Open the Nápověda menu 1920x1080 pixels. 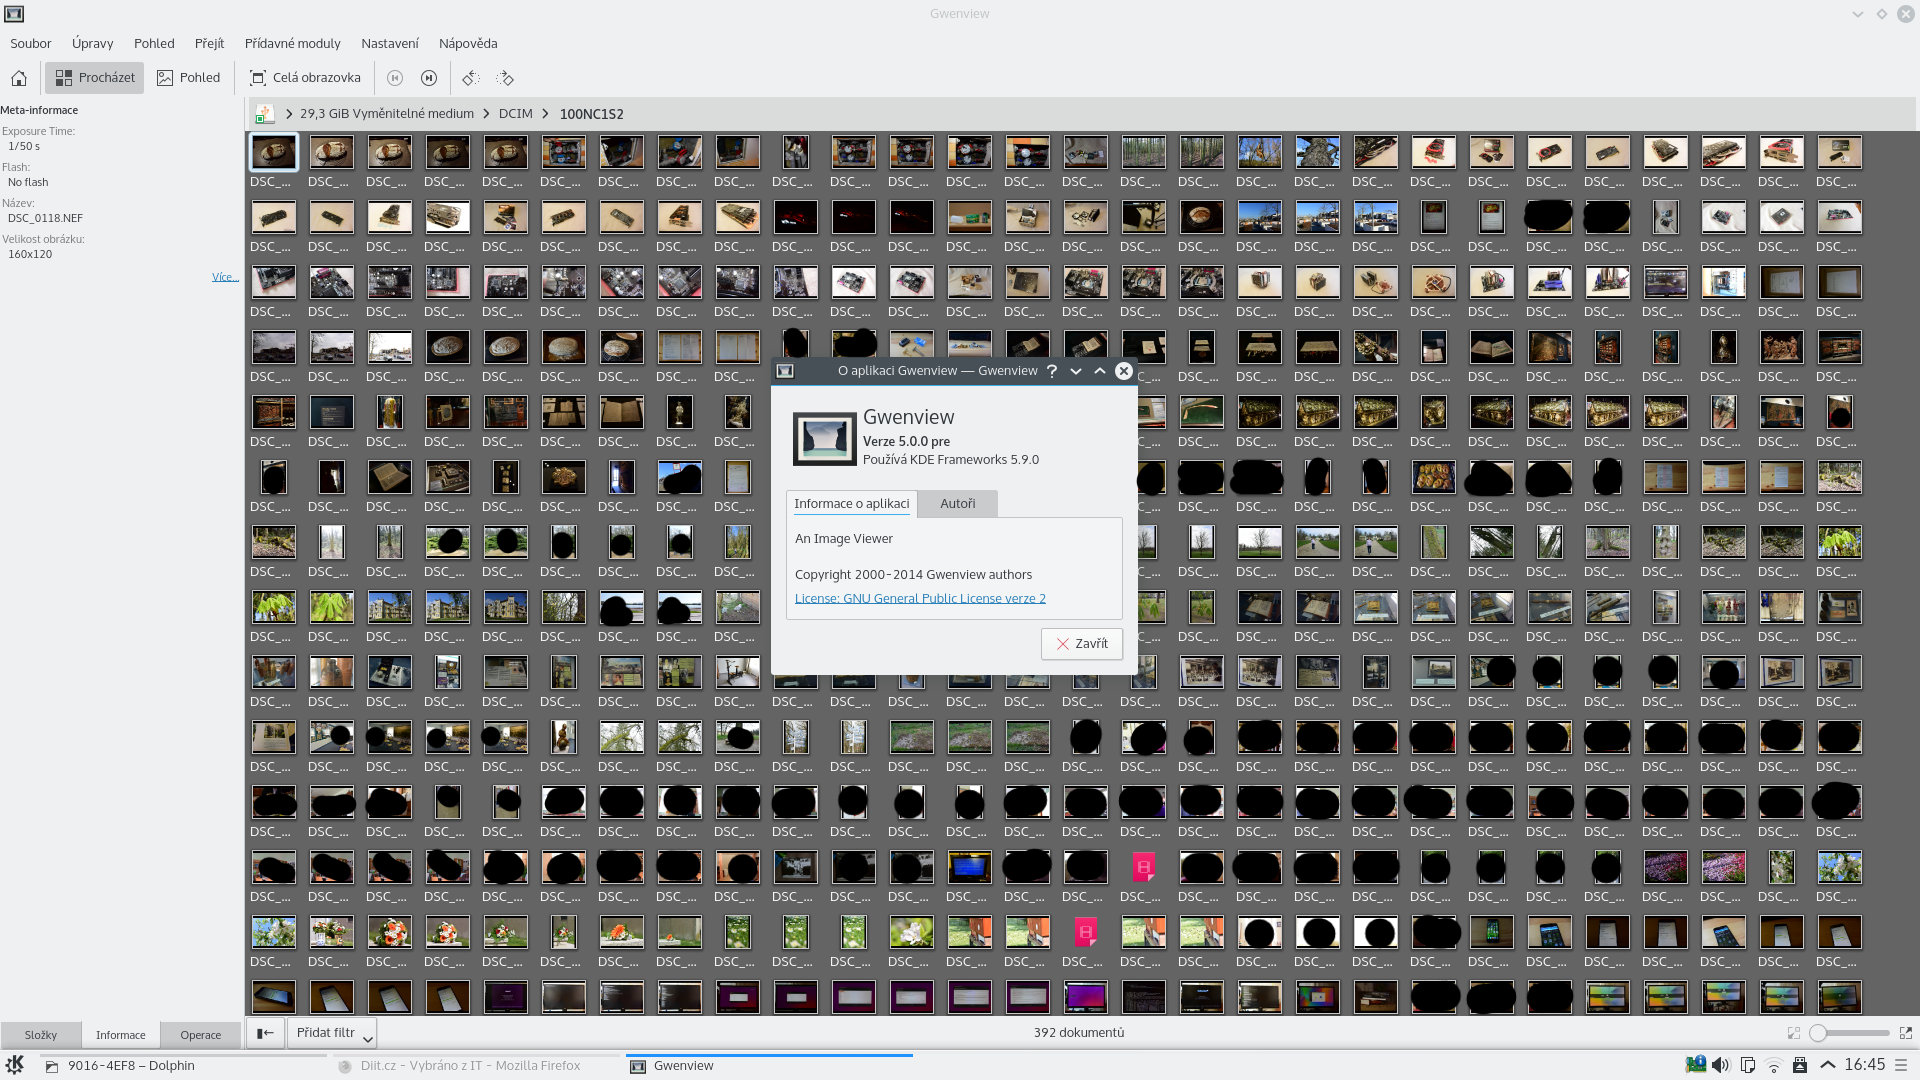coord(468,44)
